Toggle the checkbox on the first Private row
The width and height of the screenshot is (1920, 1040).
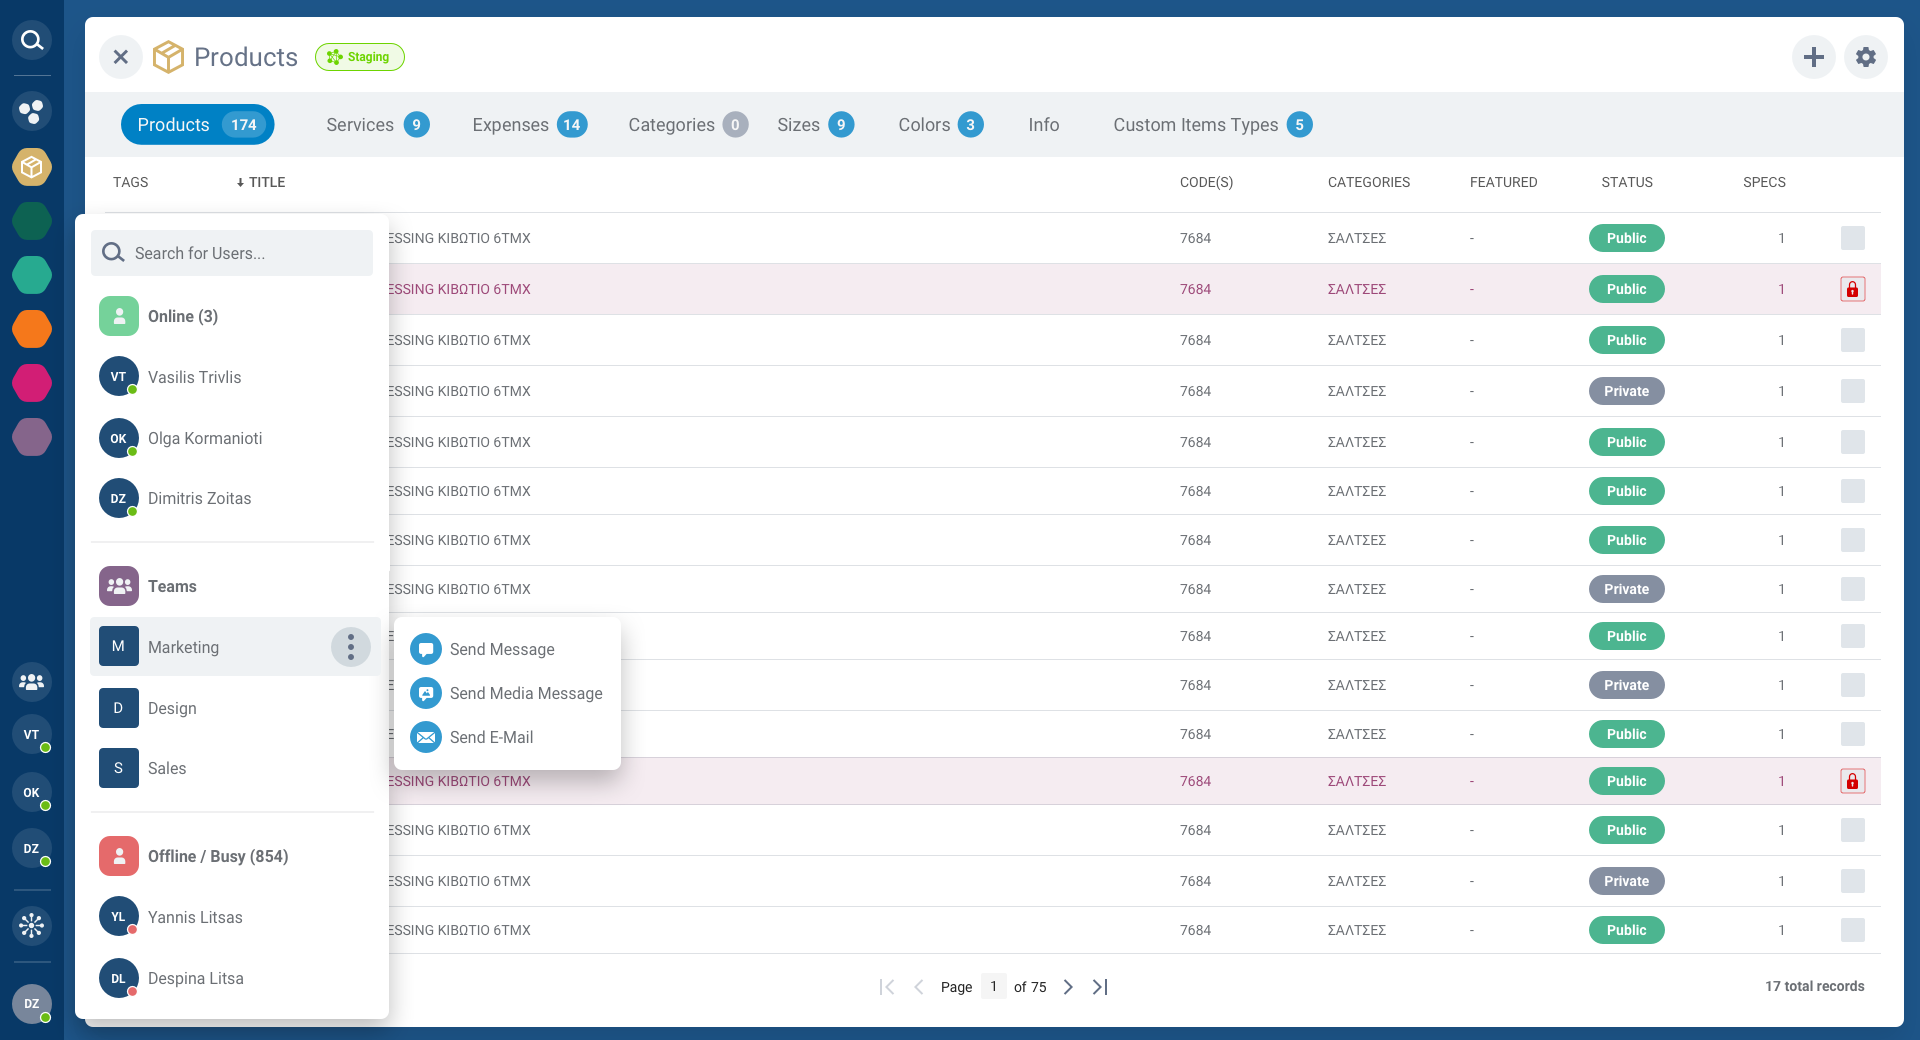[1852, 391]
